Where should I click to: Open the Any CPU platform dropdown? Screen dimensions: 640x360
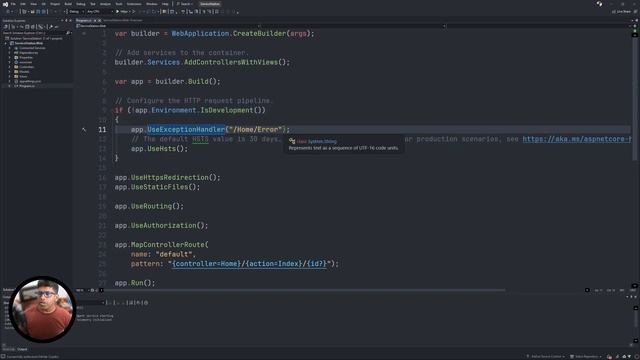[99, 11]
